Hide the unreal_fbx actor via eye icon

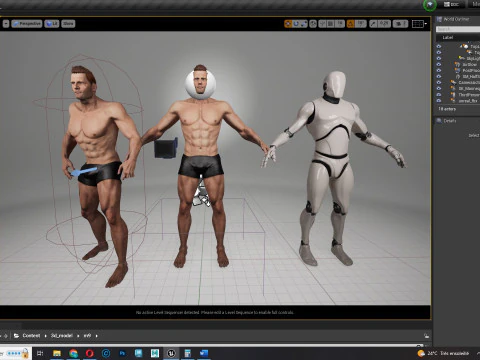pyautogui.click(x=439, y=101)
